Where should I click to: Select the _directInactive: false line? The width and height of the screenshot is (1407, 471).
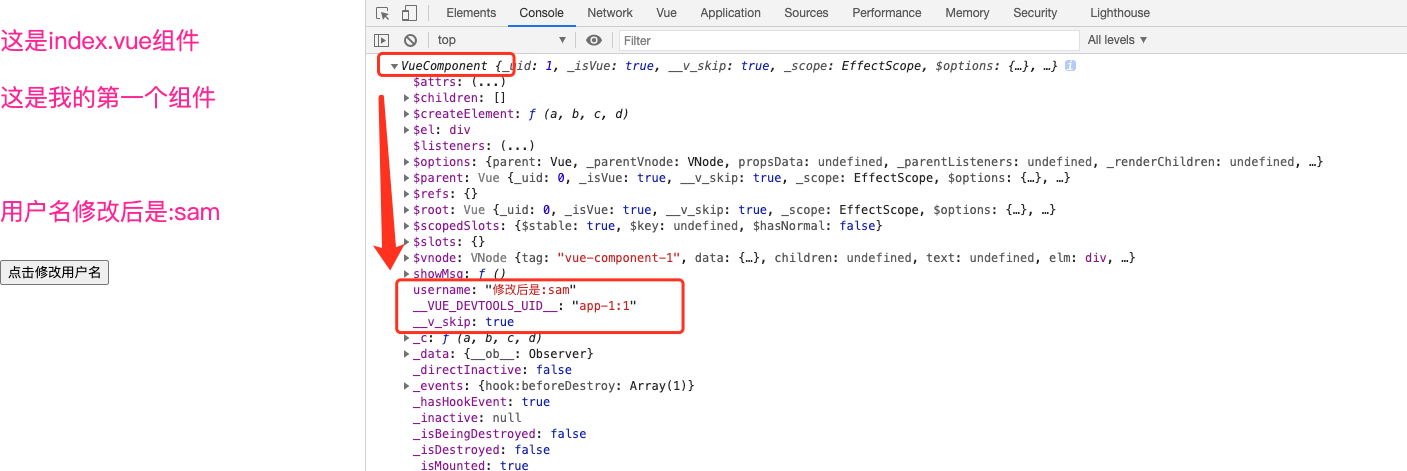pos(492,370)
